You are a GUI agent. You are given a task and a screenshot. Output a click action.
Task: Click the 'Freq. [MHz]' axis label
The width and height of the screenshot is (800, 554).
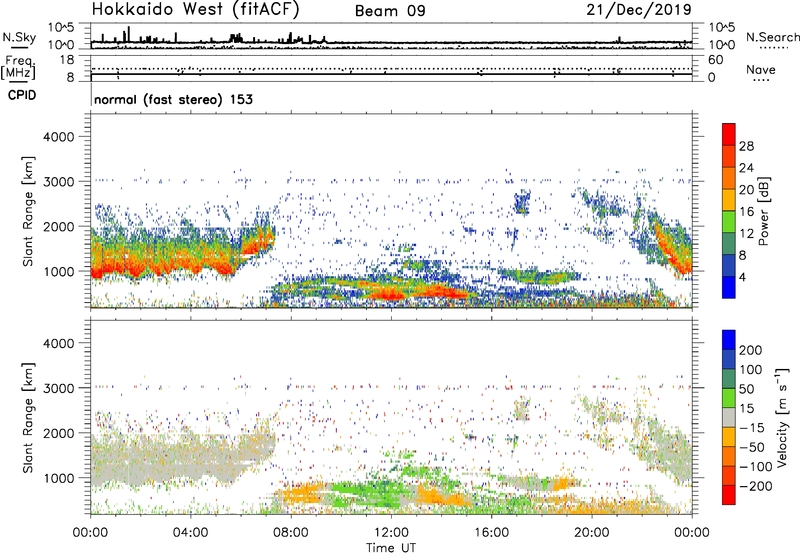pos(19,68)
